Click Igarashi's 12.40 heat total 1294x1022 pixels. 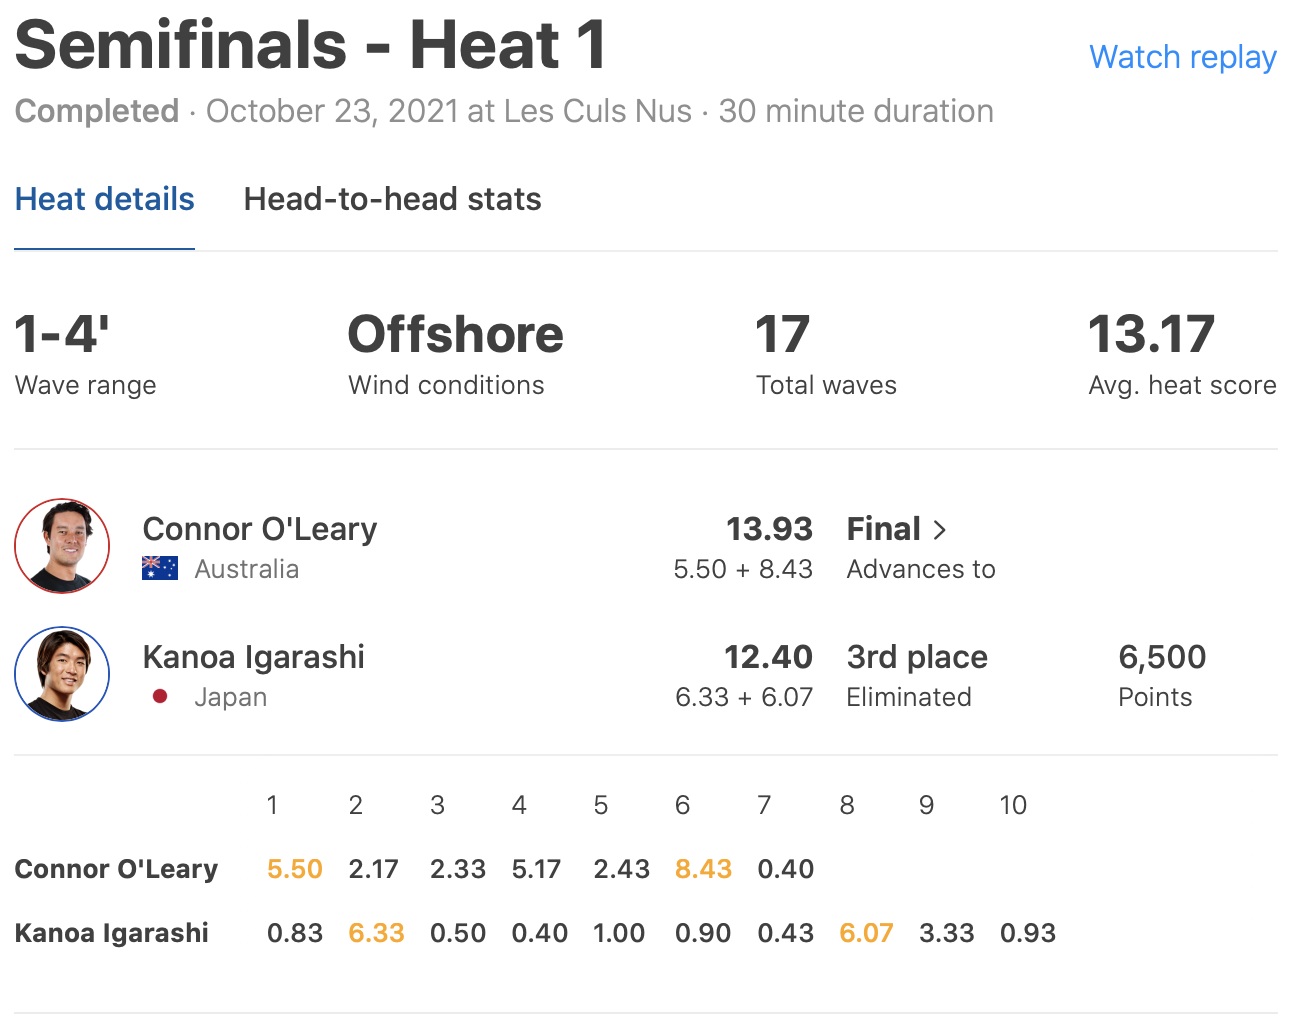point(768,657)
